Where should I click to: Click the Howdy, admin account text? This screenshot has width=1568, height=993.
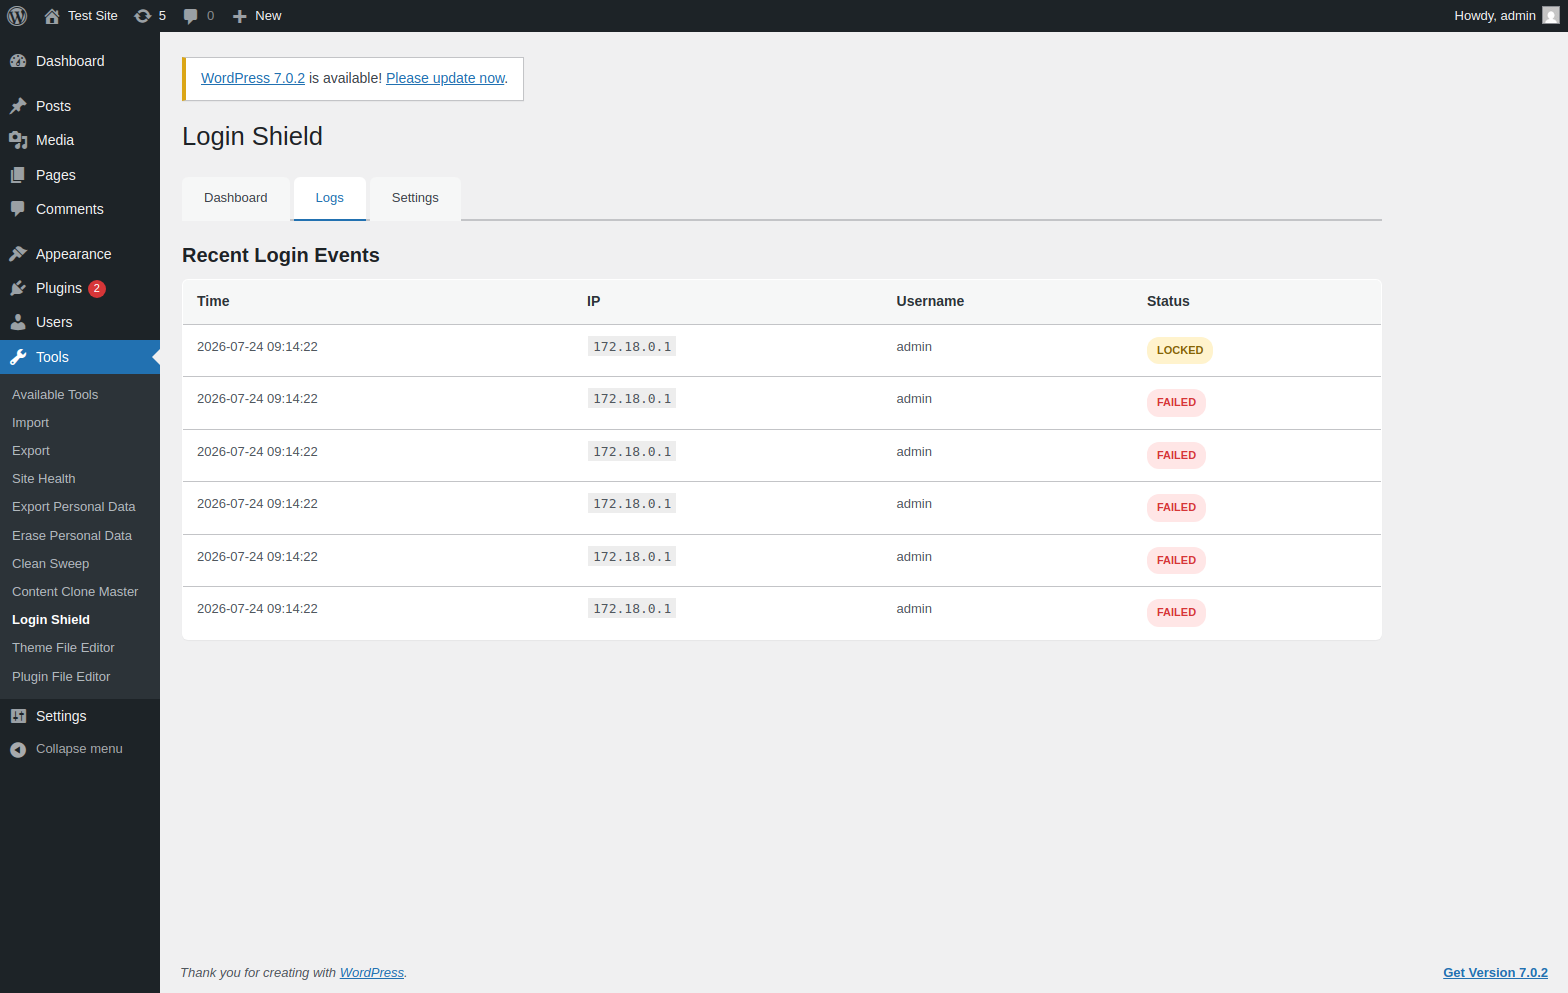[1495, 16]
